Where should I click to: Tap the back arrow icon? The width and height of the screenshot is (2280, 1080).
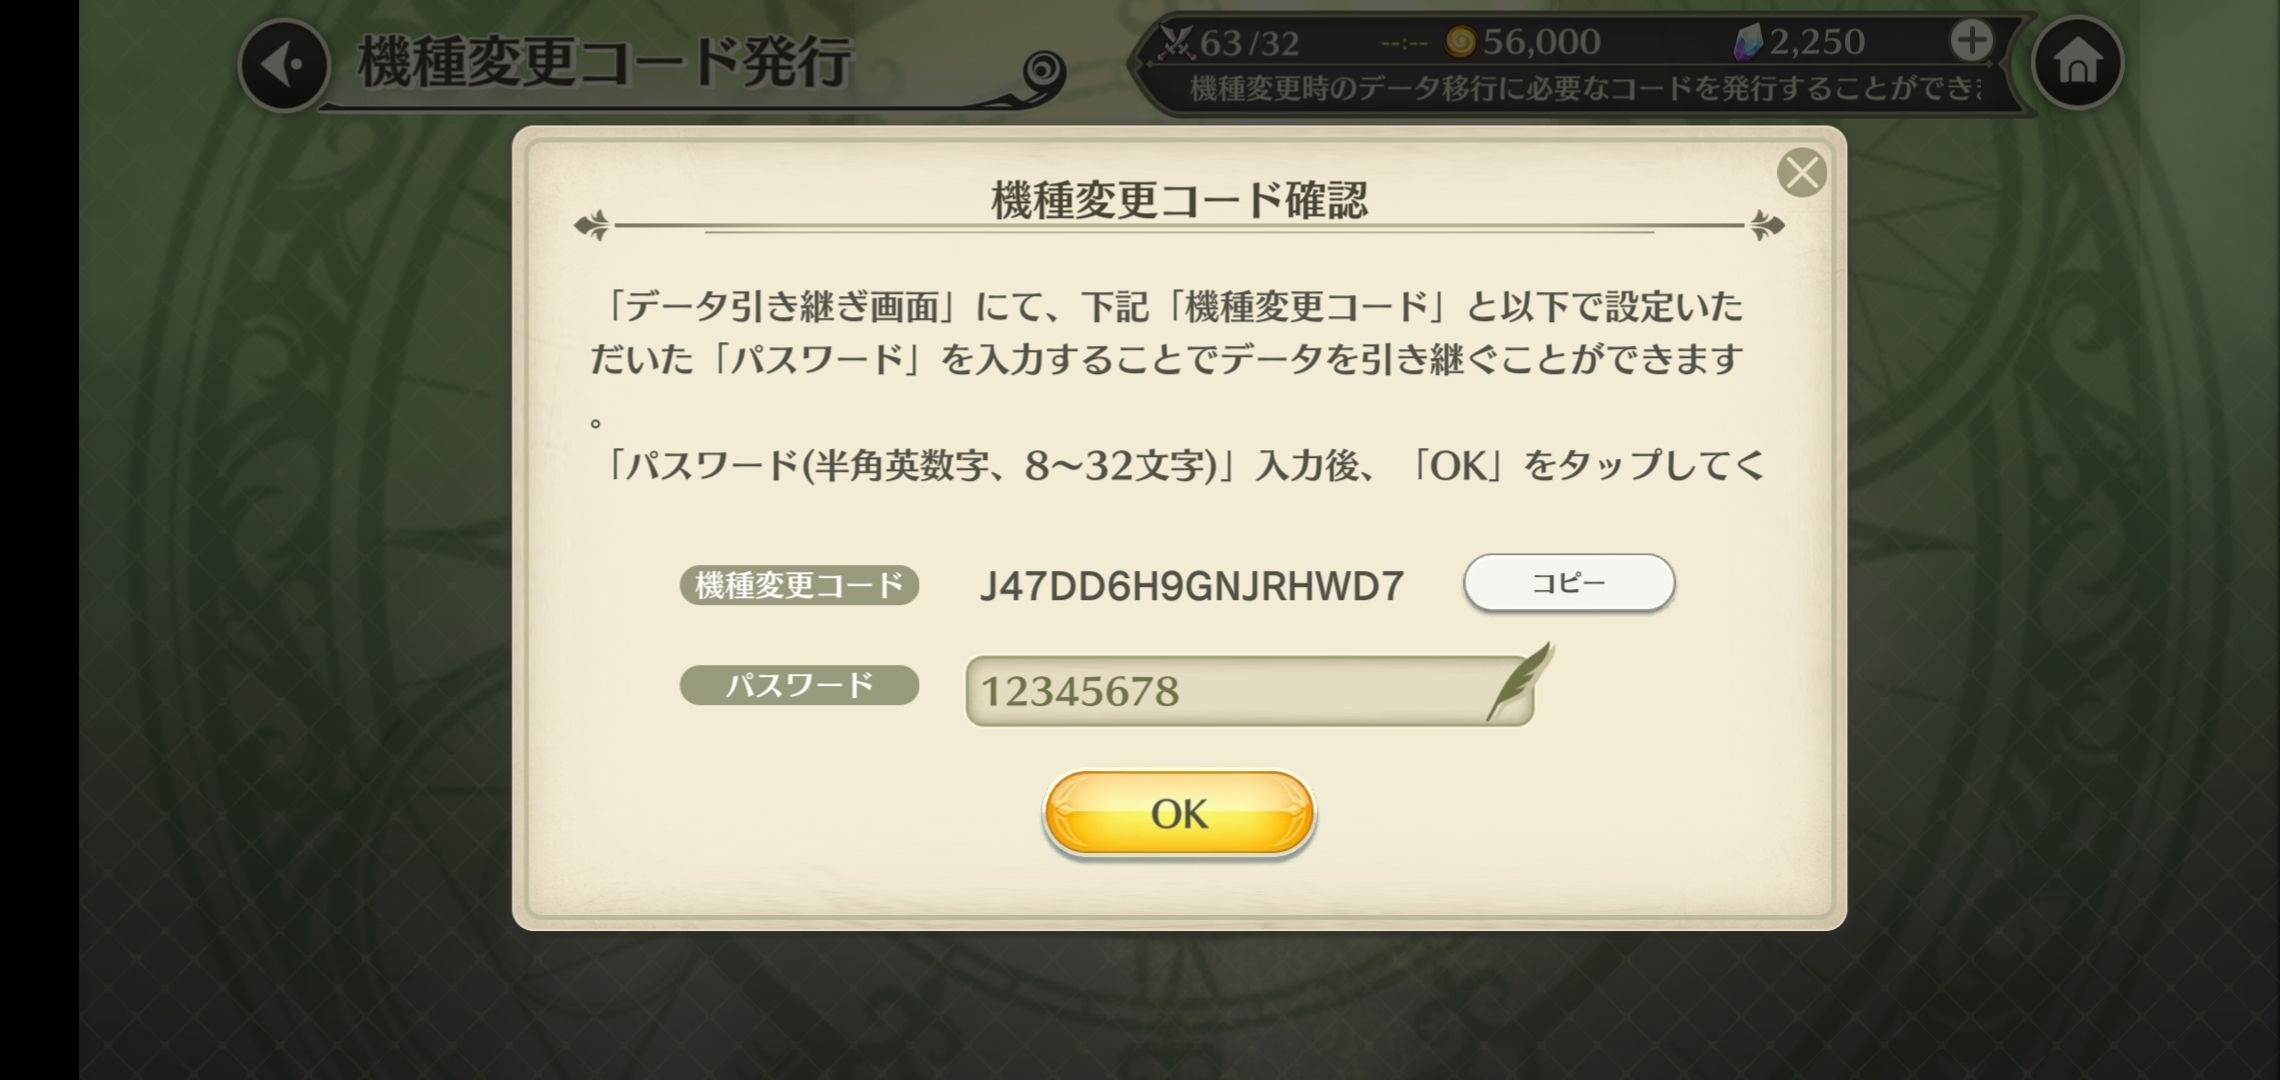pyautogui.click(x=284, y=65)
